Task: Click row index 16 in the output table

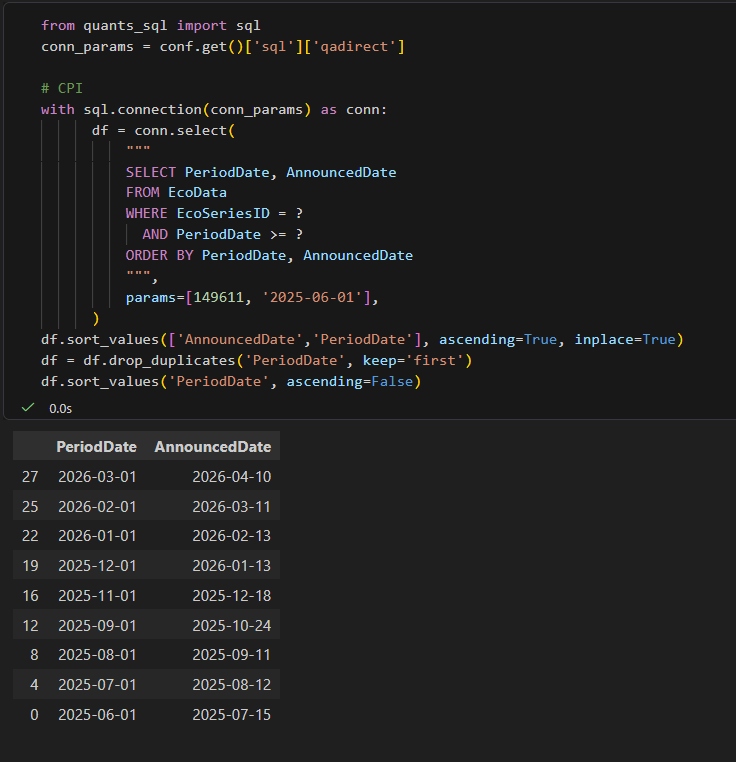Action: [x=30, y=595]
